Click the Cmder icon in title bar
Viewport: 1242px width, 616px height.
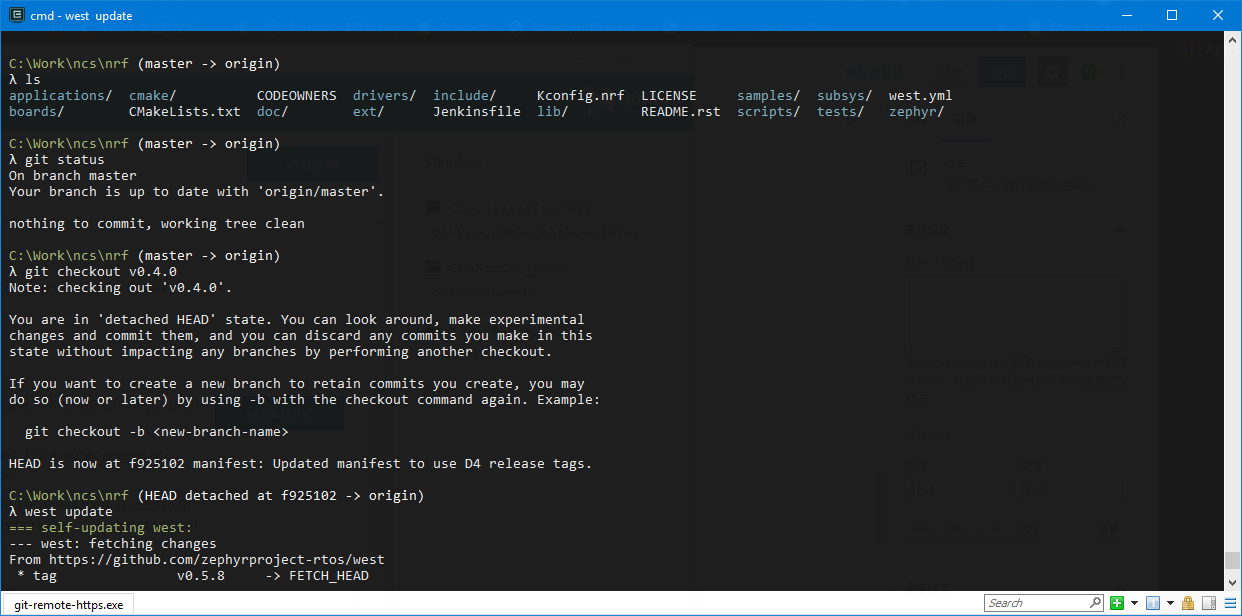(x=16, y=15)
